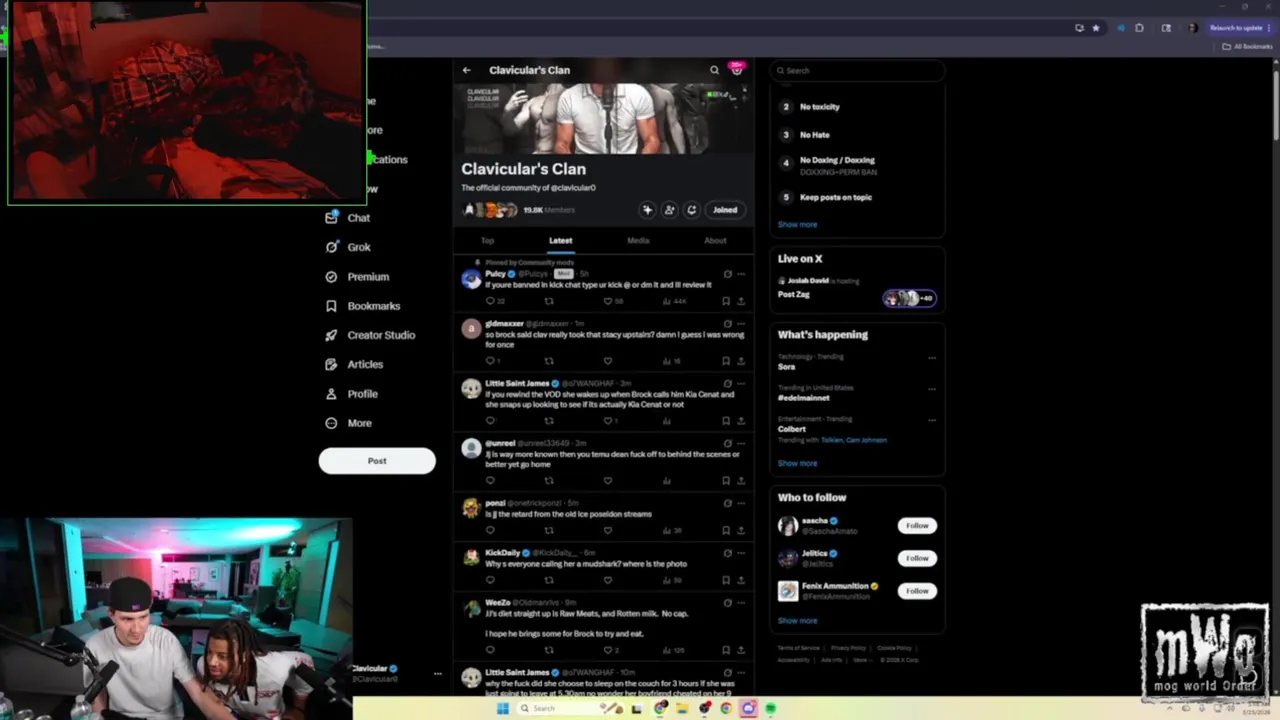
Task: Like WeeZo's post about JJ's diet
Action: coord(607,650)
